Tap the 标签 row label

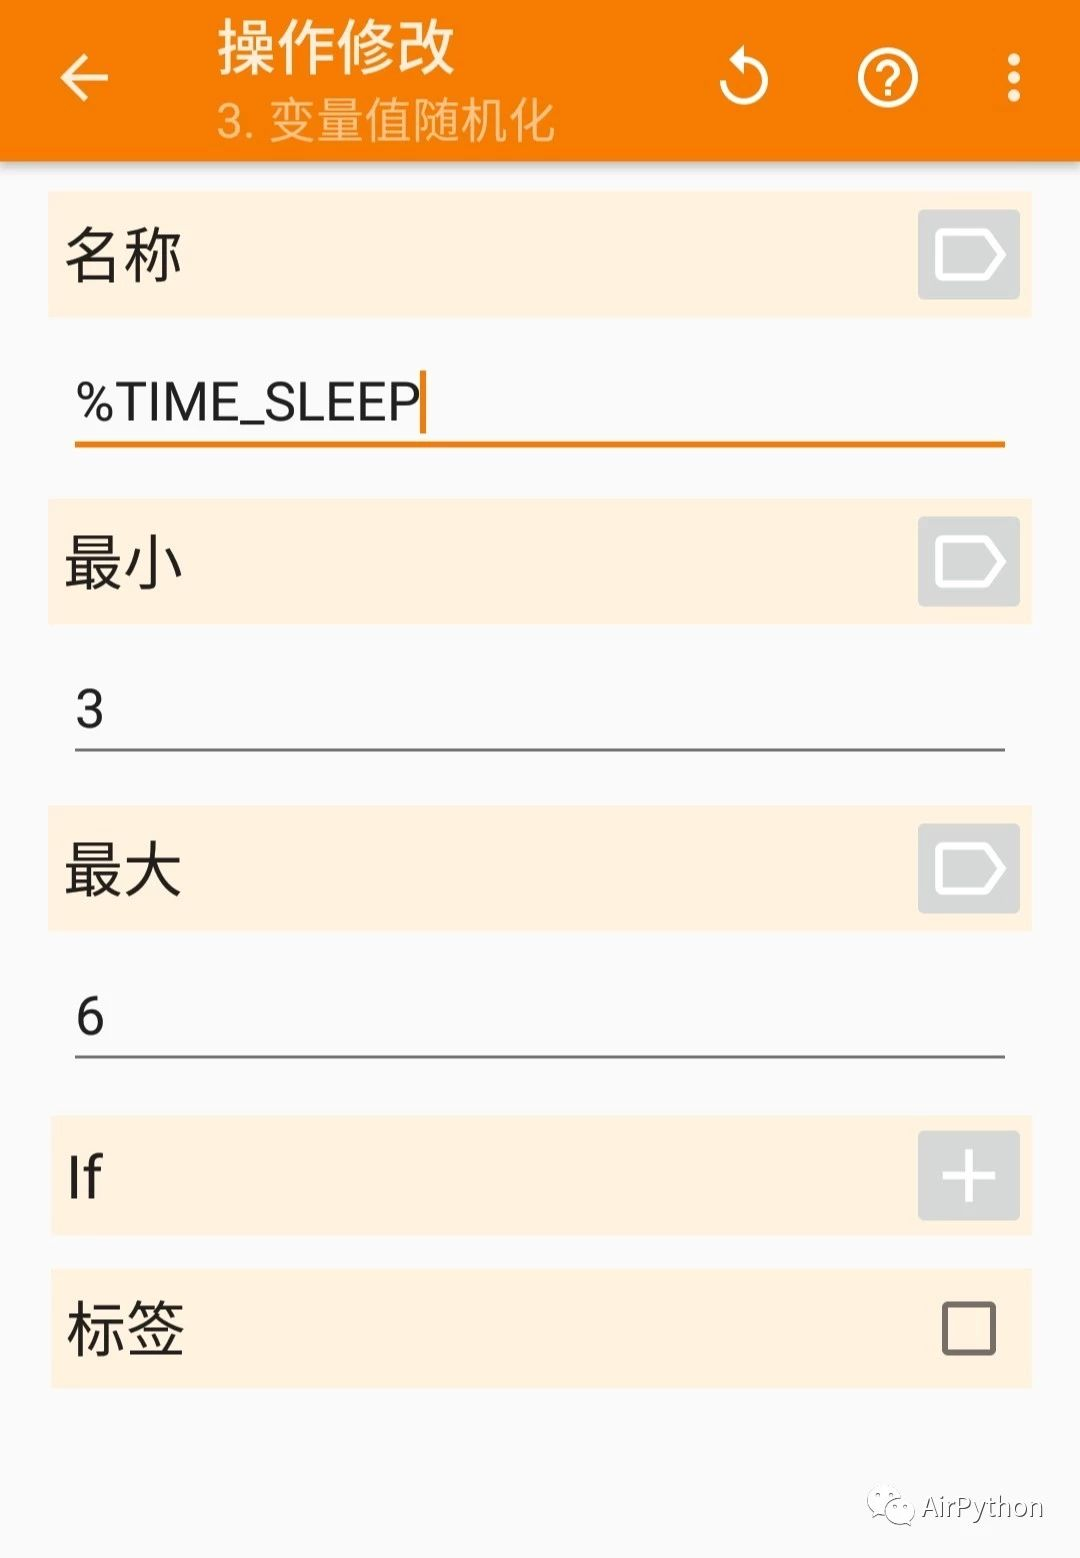tap(125, 1328)
